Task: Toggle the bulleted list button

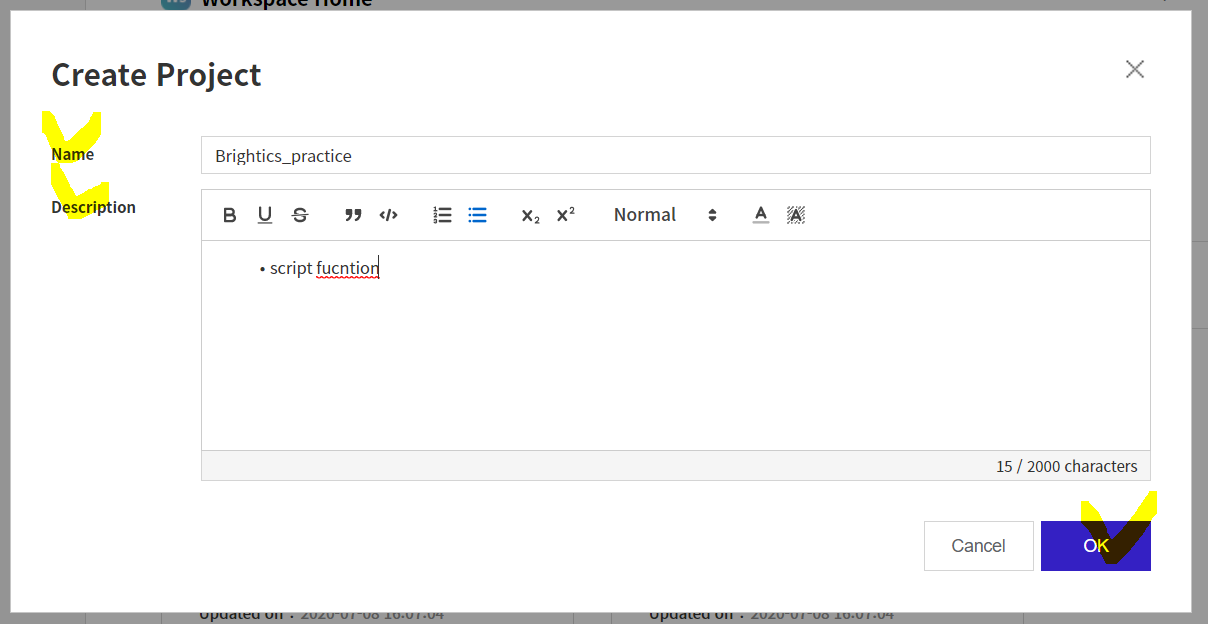Action: pos(478,215)
